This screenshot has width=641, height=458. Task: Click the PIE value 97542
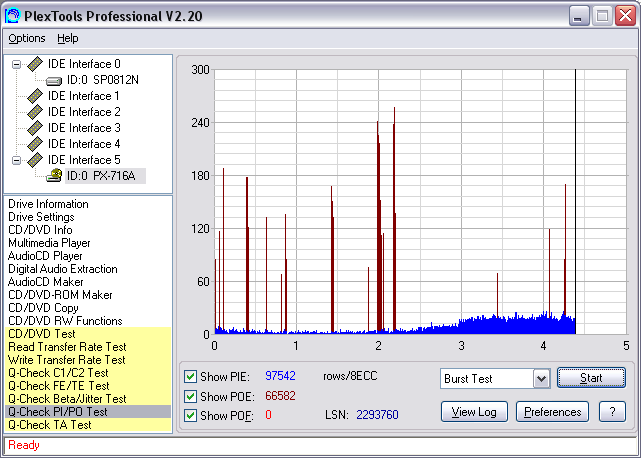[x=280, y=376]
